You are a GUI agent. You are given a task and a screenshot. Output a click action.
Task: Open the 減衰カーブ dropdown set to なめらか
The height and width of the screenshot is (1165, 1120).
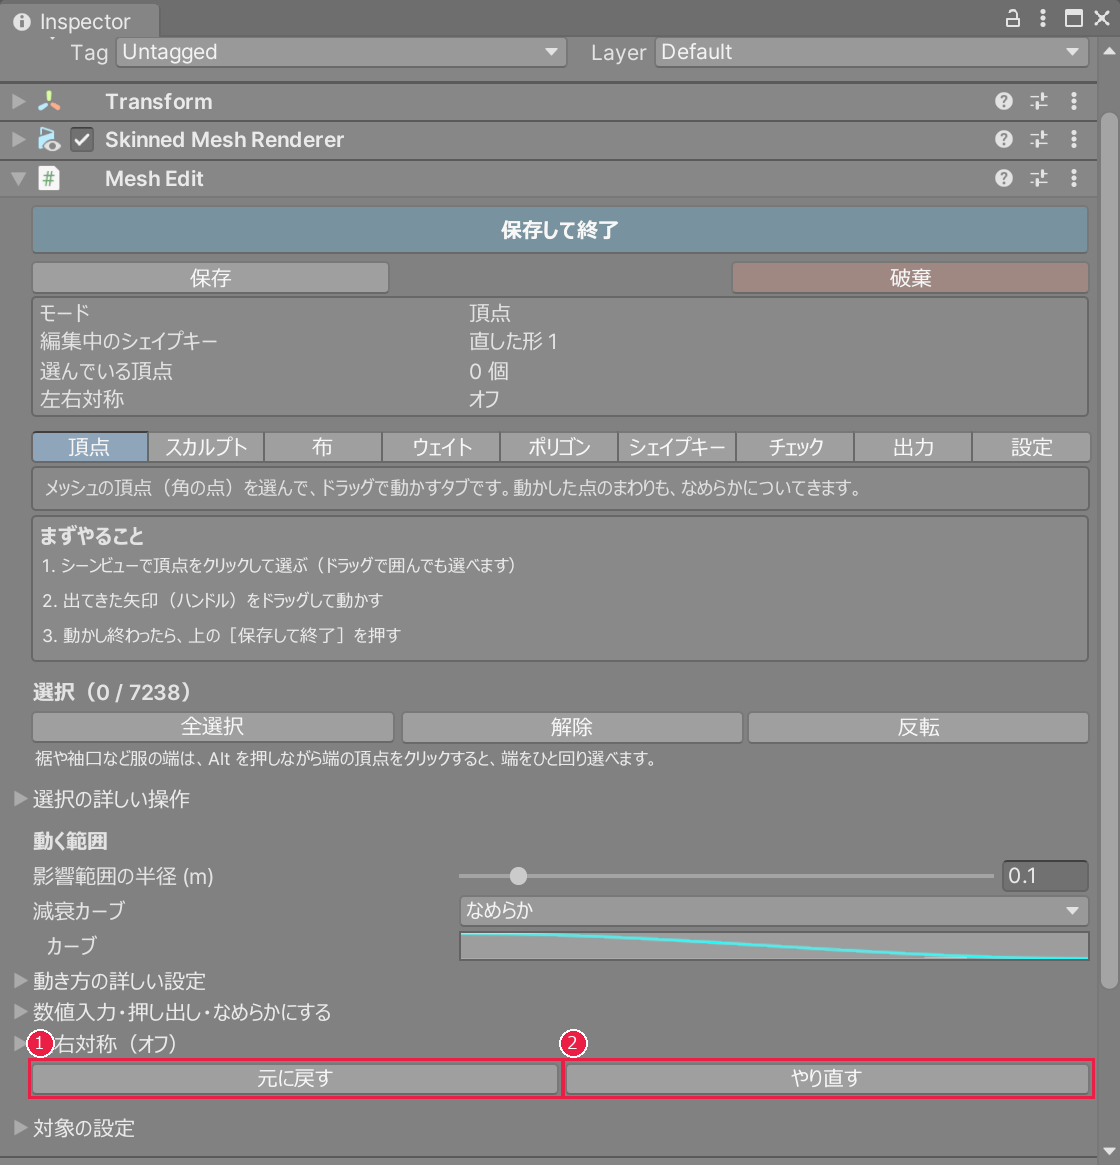pyautogui.click(x=774, y=911)
